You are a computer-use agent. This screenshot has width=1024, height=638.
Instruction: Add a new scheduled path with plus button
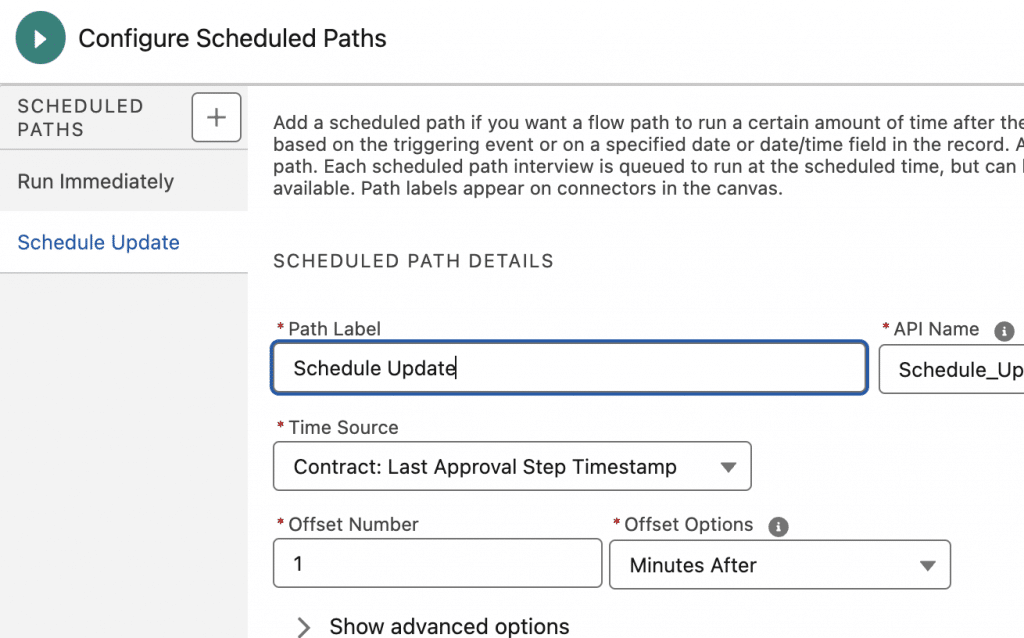[x=216, y=118]
